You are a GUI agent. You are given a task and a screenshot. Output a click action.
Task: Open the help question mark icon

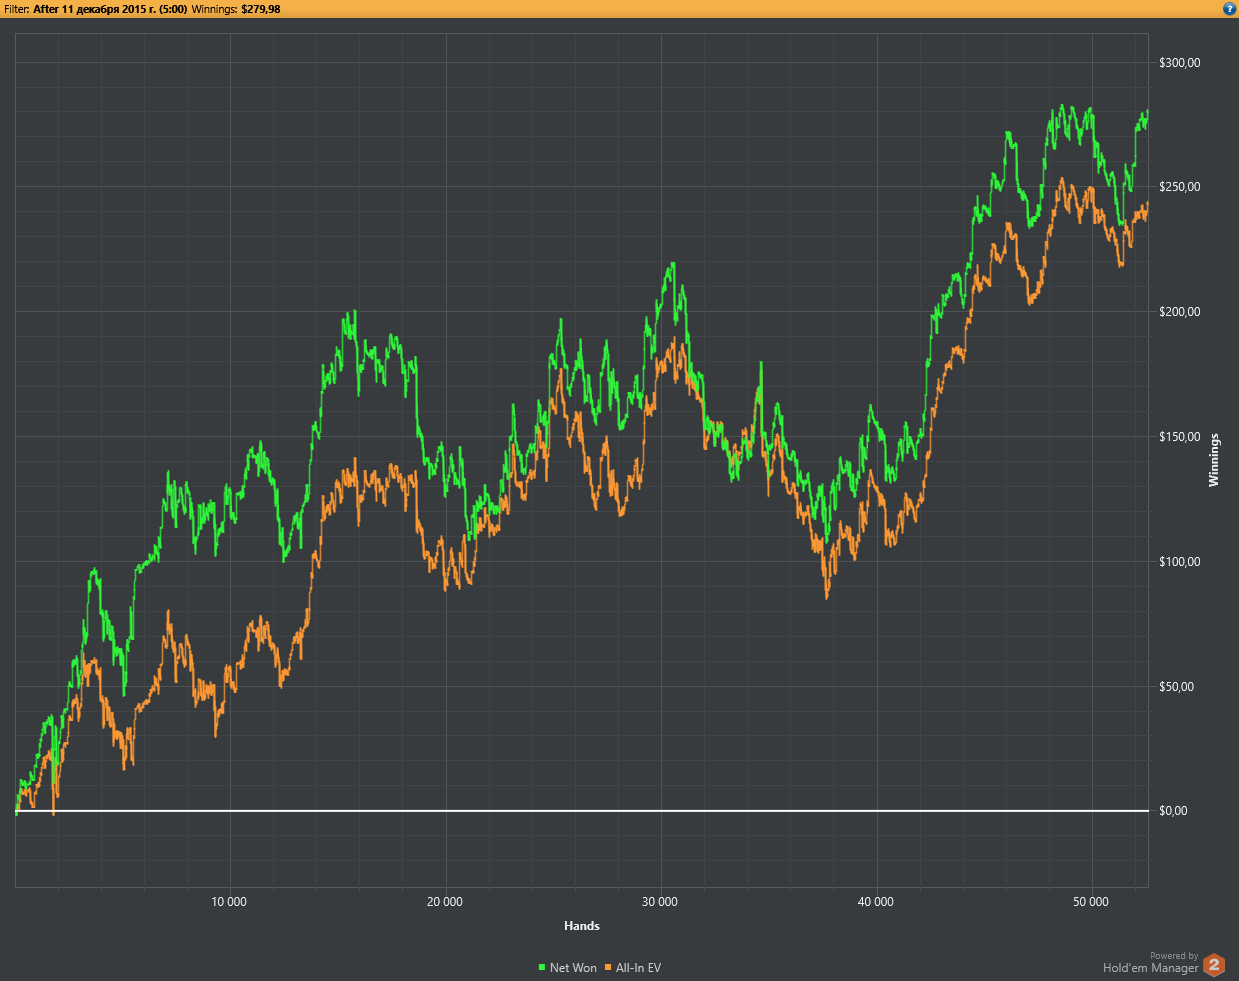click(1229, 8)
